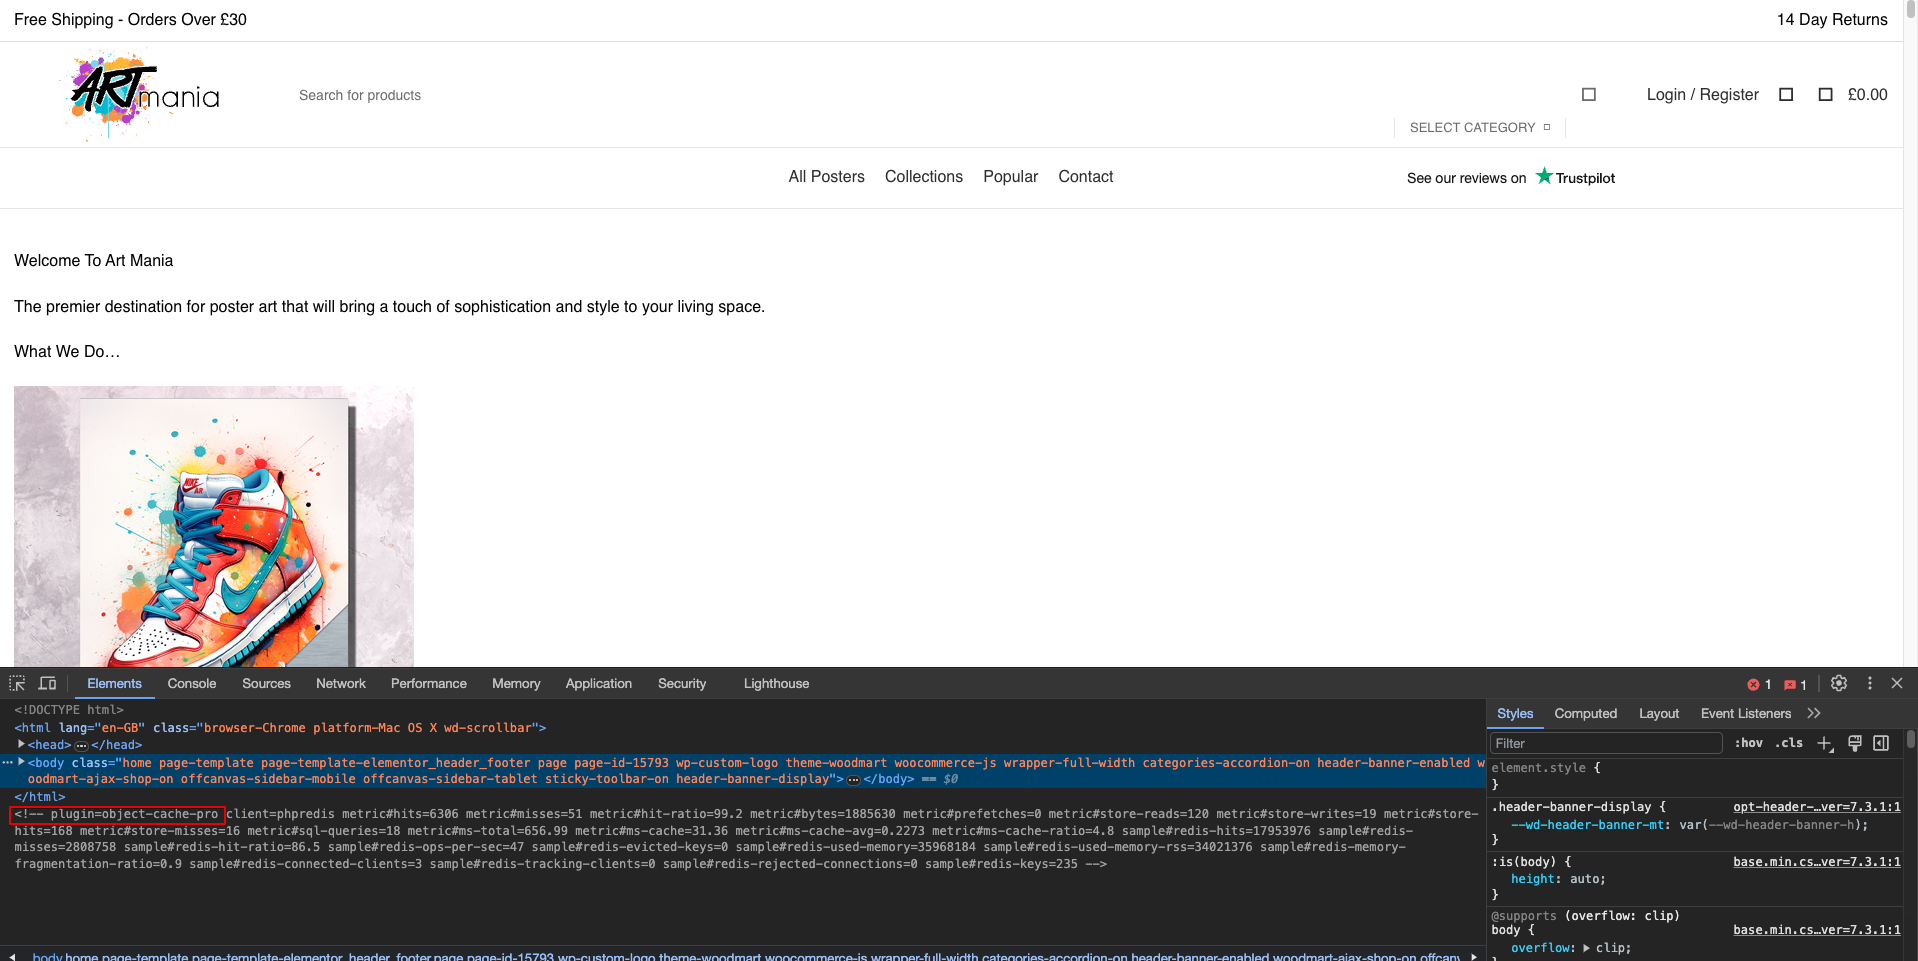
Task: Add new style rule plus icon
Action: pos(1825,743)
